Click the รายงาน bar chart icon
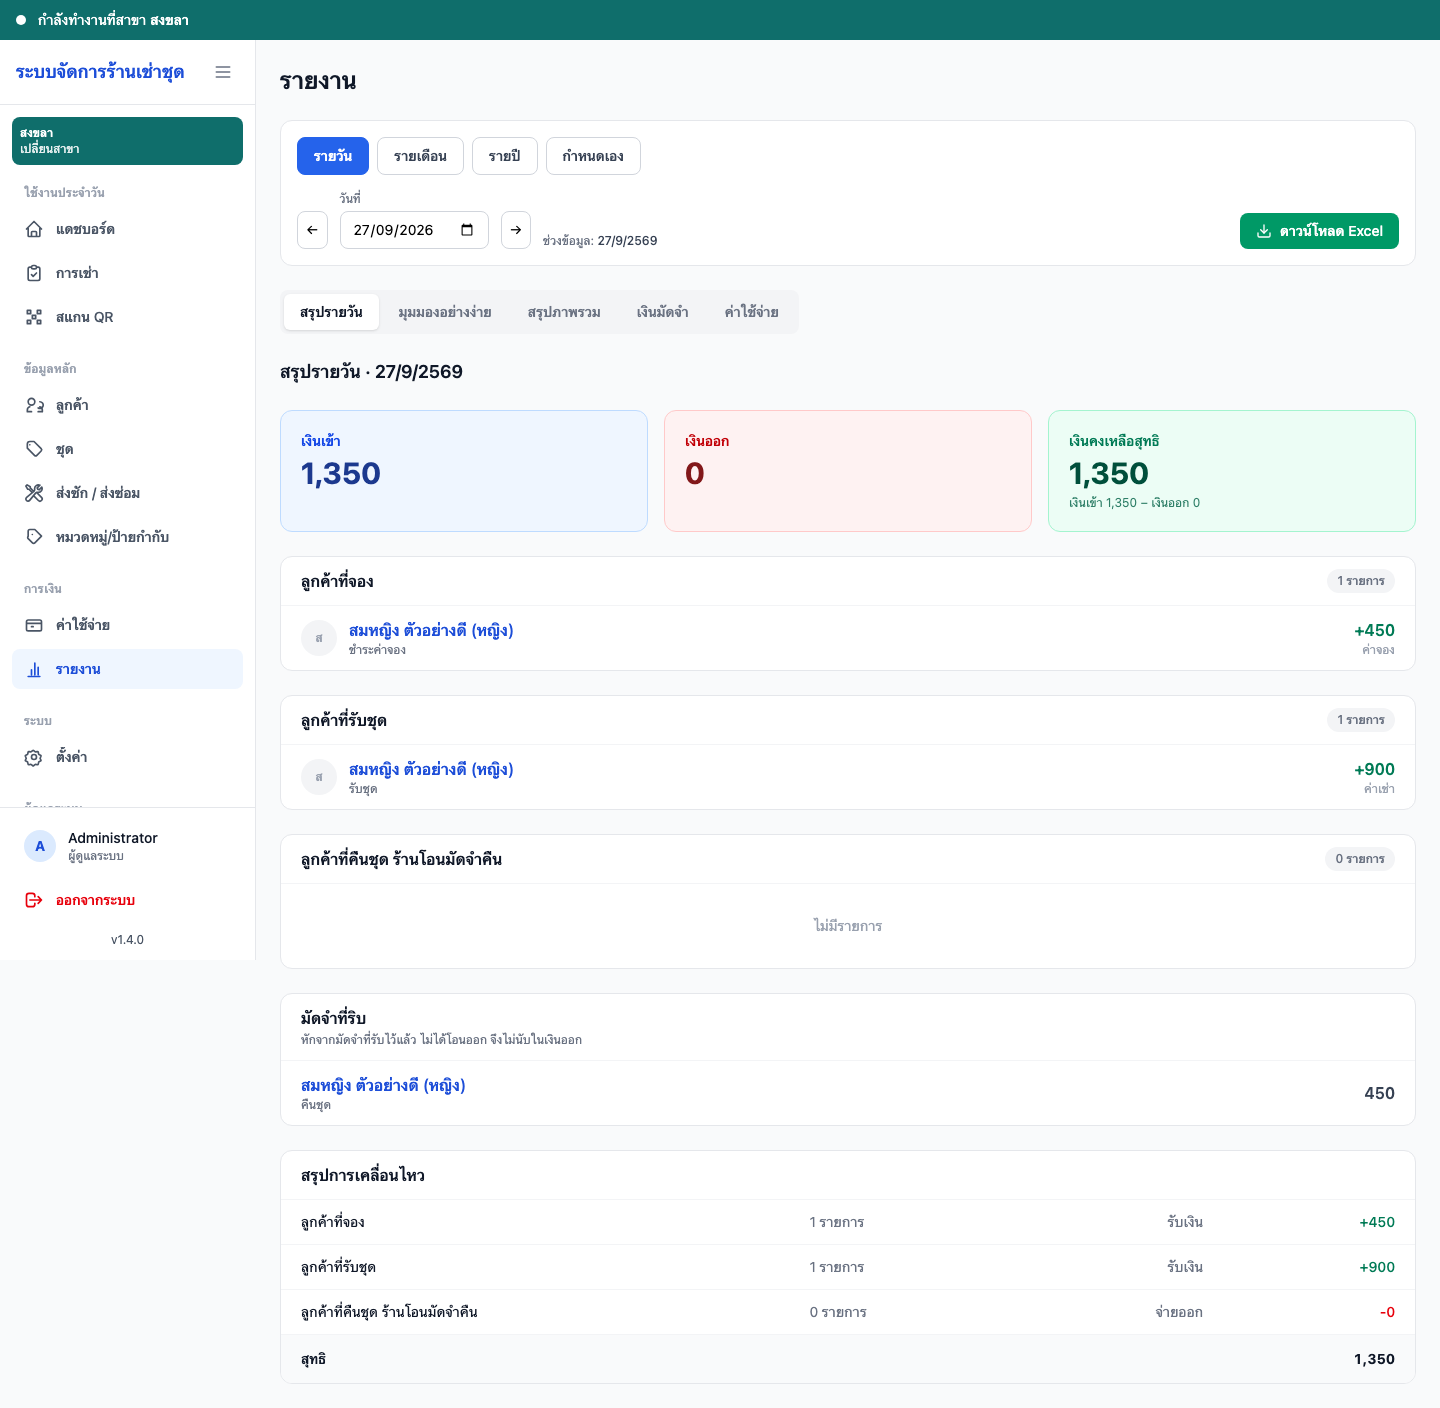 (x=34, y=669)
